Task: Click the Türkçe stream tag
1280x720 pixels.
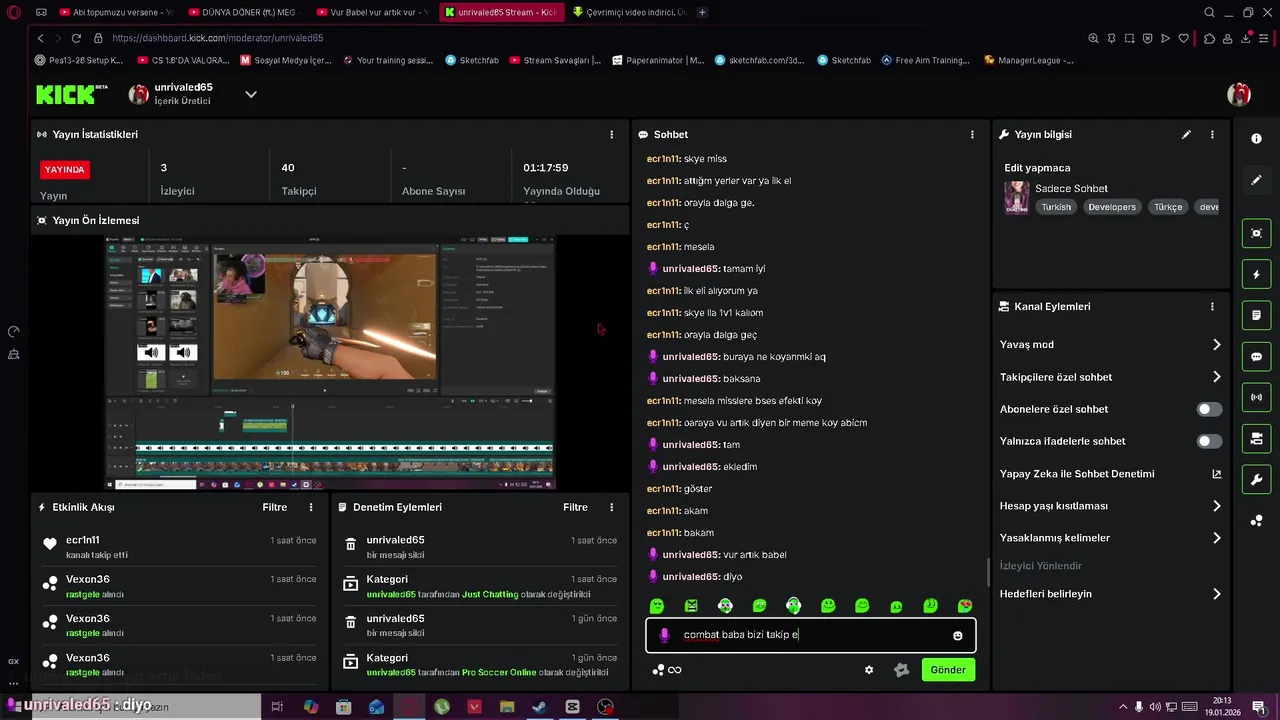Action: coord(1168,207)
